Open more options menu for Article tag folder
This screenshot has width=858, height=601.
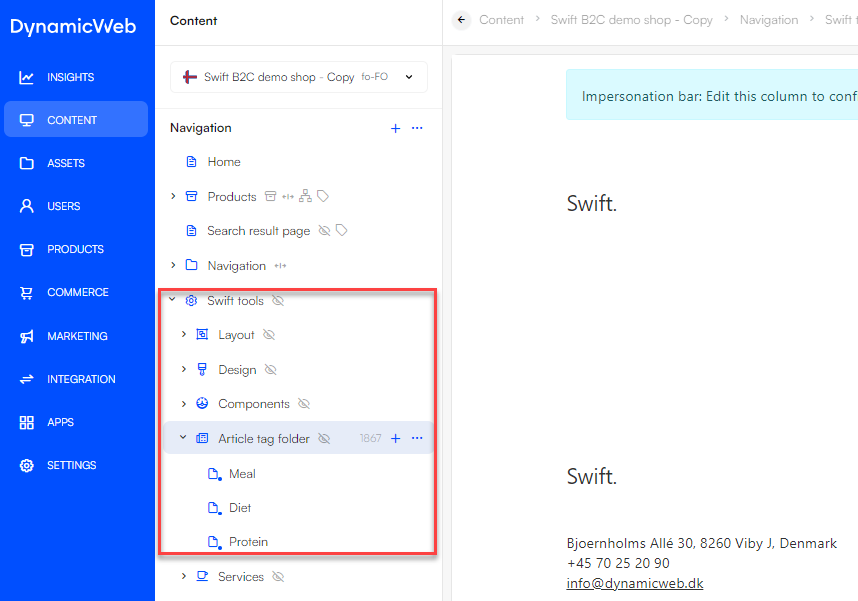tap(417, 438)
